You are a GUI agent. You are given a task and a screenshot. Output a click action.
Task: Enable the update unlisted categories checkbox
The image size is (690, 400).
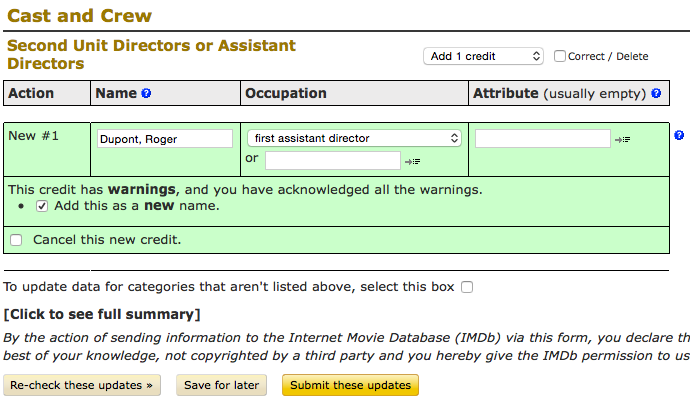pyautogui.click(x=467, y=287)
